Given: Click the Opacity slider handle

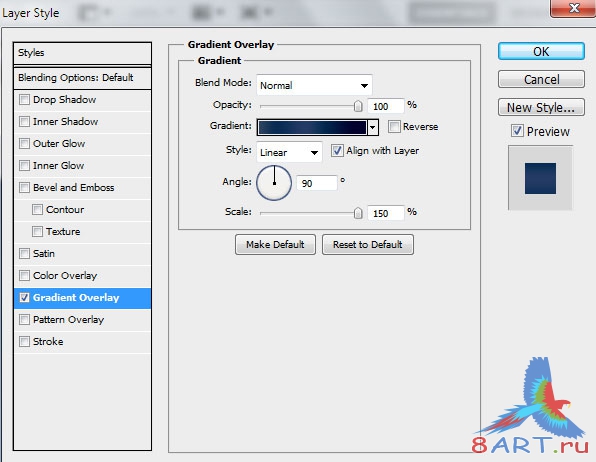Looking at the screenshot, I should coord(358,106).
